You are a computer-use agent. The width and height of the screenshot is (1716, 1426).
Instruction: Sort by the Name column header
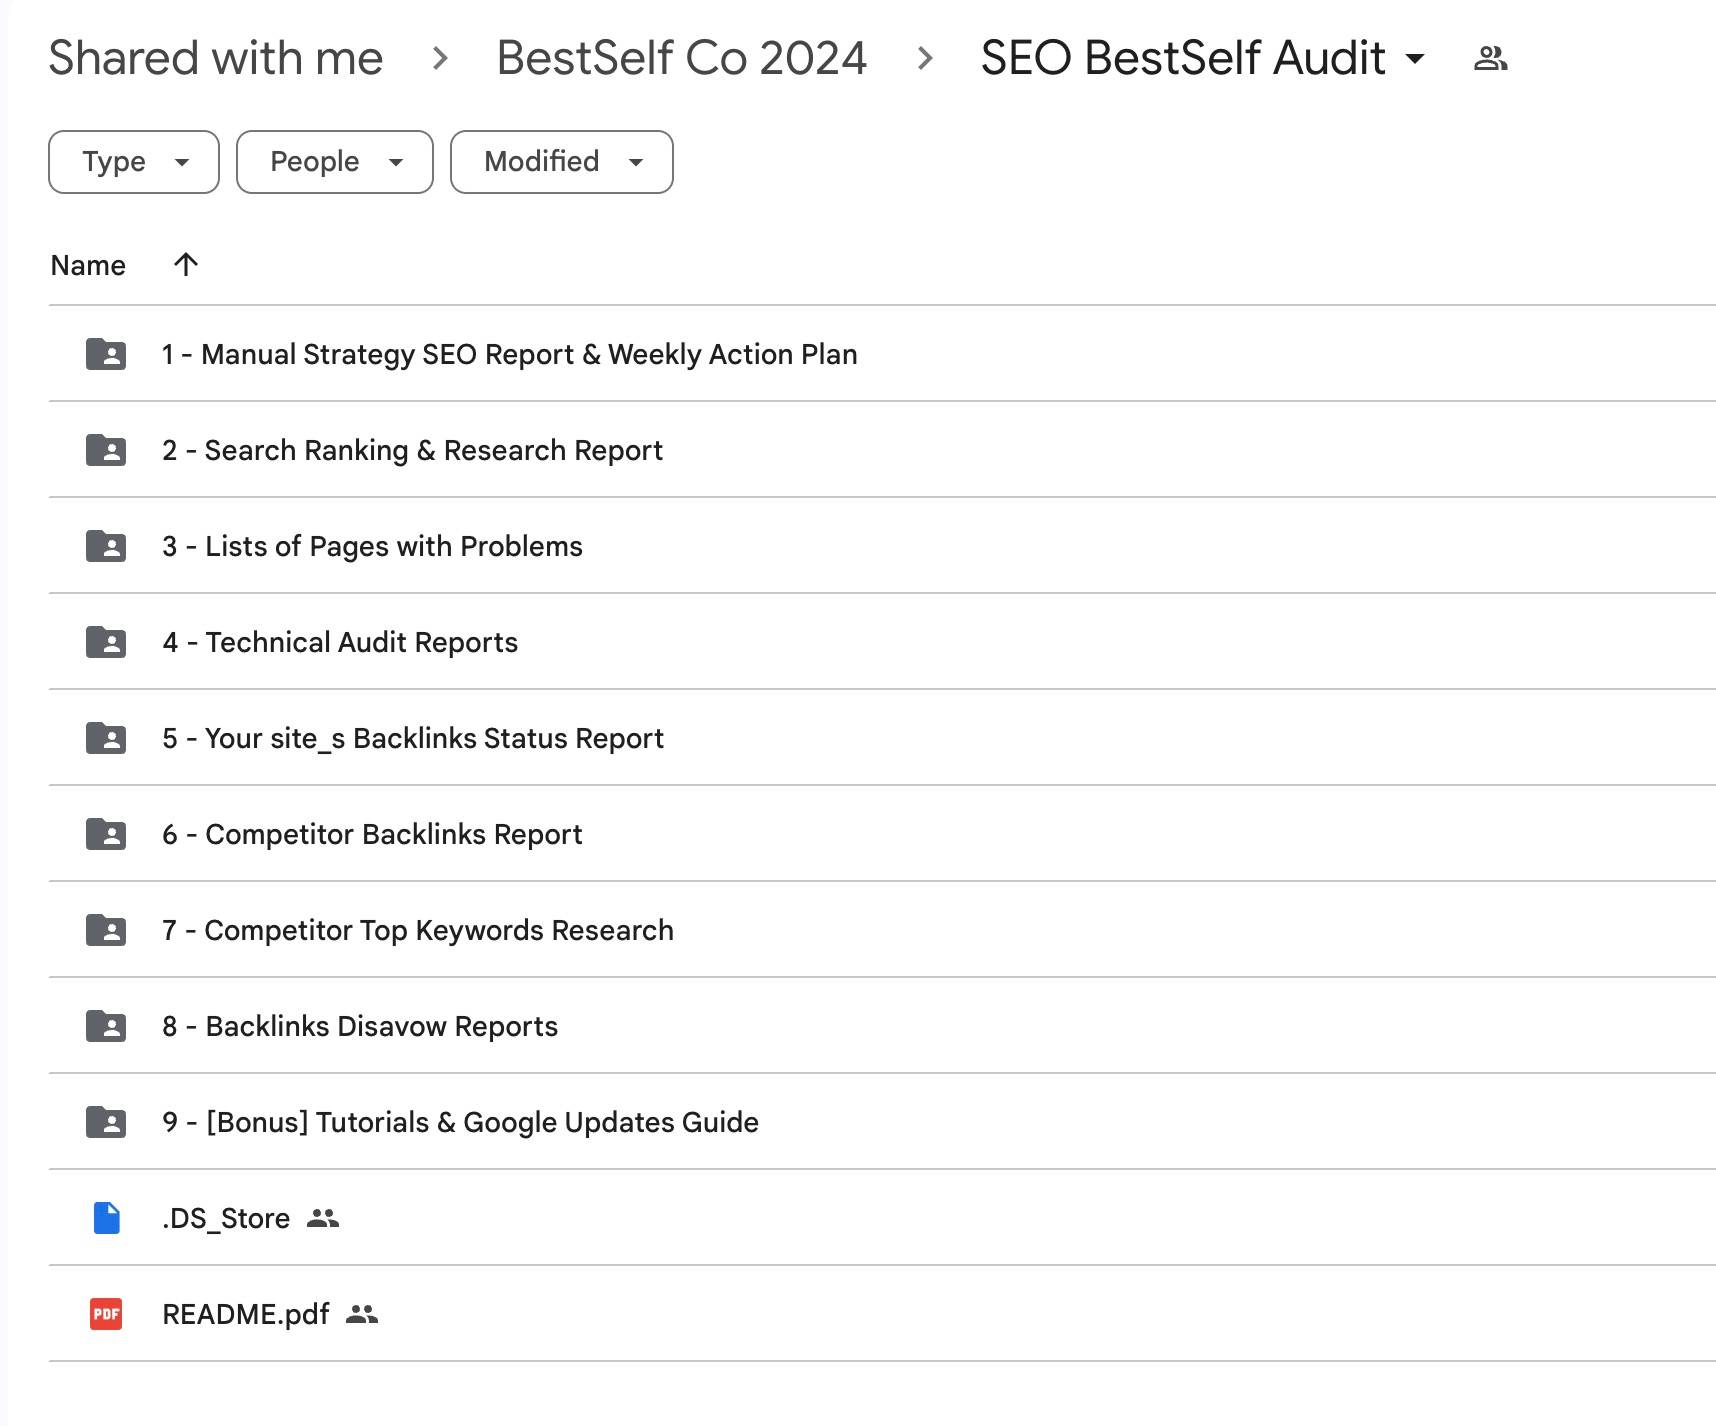[88, 265]
